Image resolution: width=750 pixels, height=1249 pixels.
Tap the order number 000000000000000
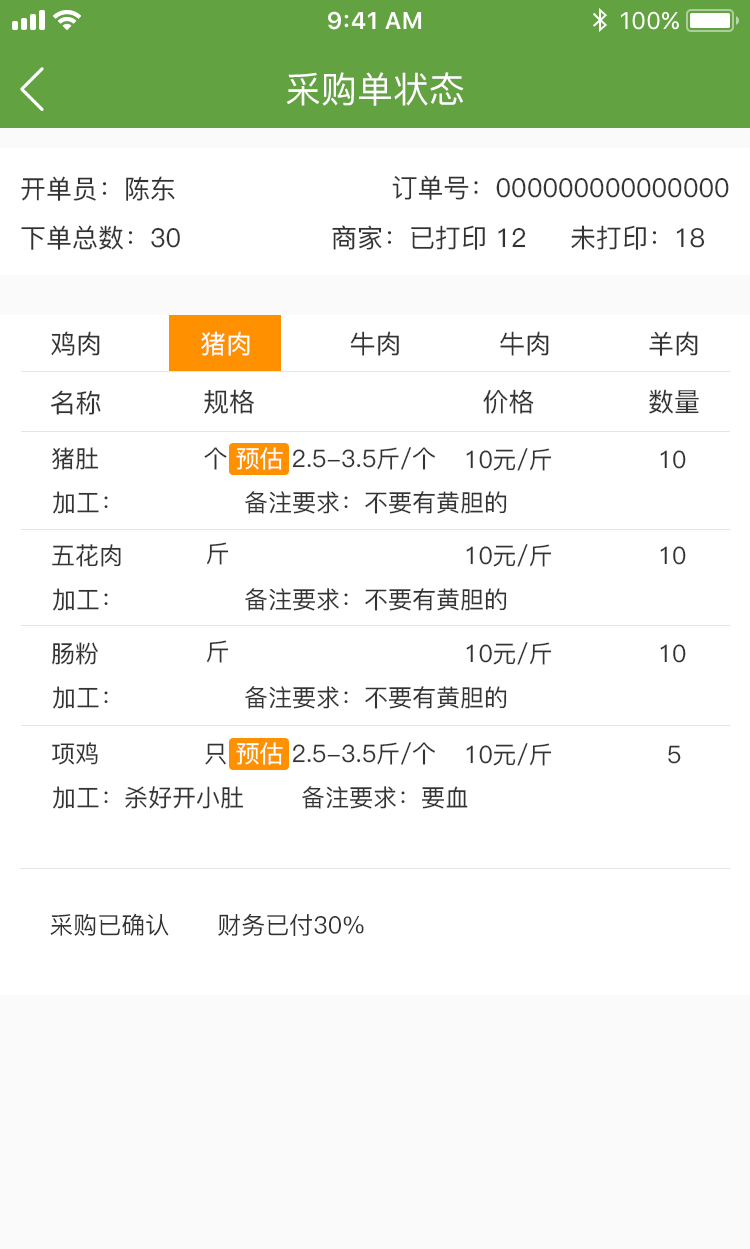612,188
